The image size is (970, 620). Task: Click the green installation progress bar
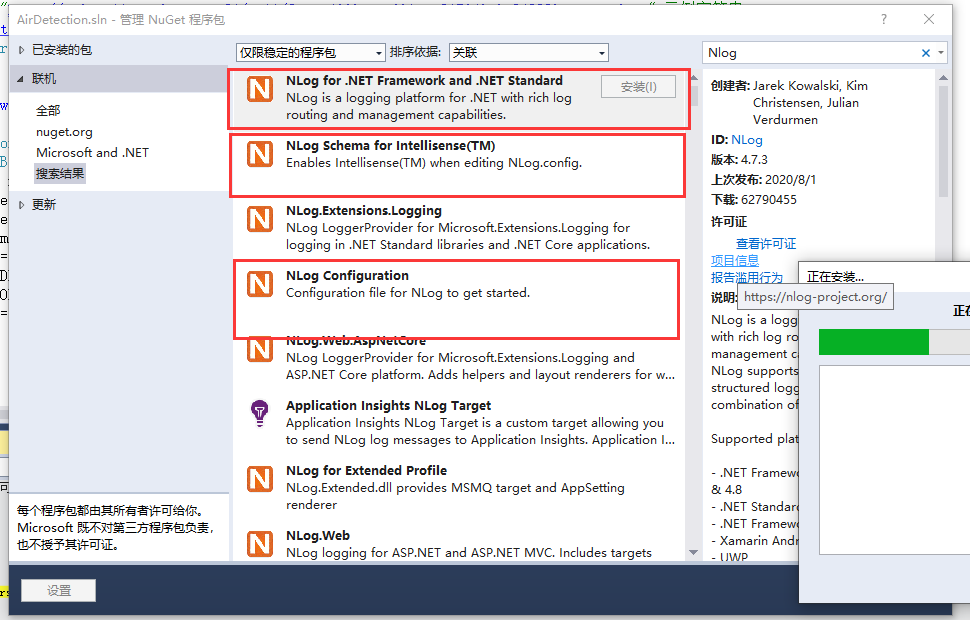(873, 342)
